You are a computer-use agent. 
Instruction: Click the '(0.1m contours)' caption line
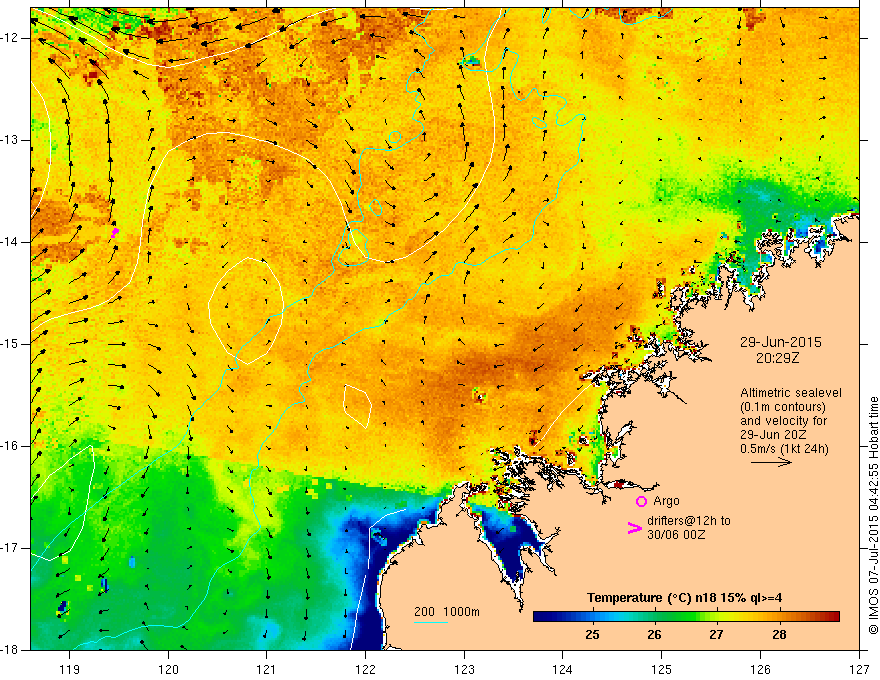coord(783,407)
